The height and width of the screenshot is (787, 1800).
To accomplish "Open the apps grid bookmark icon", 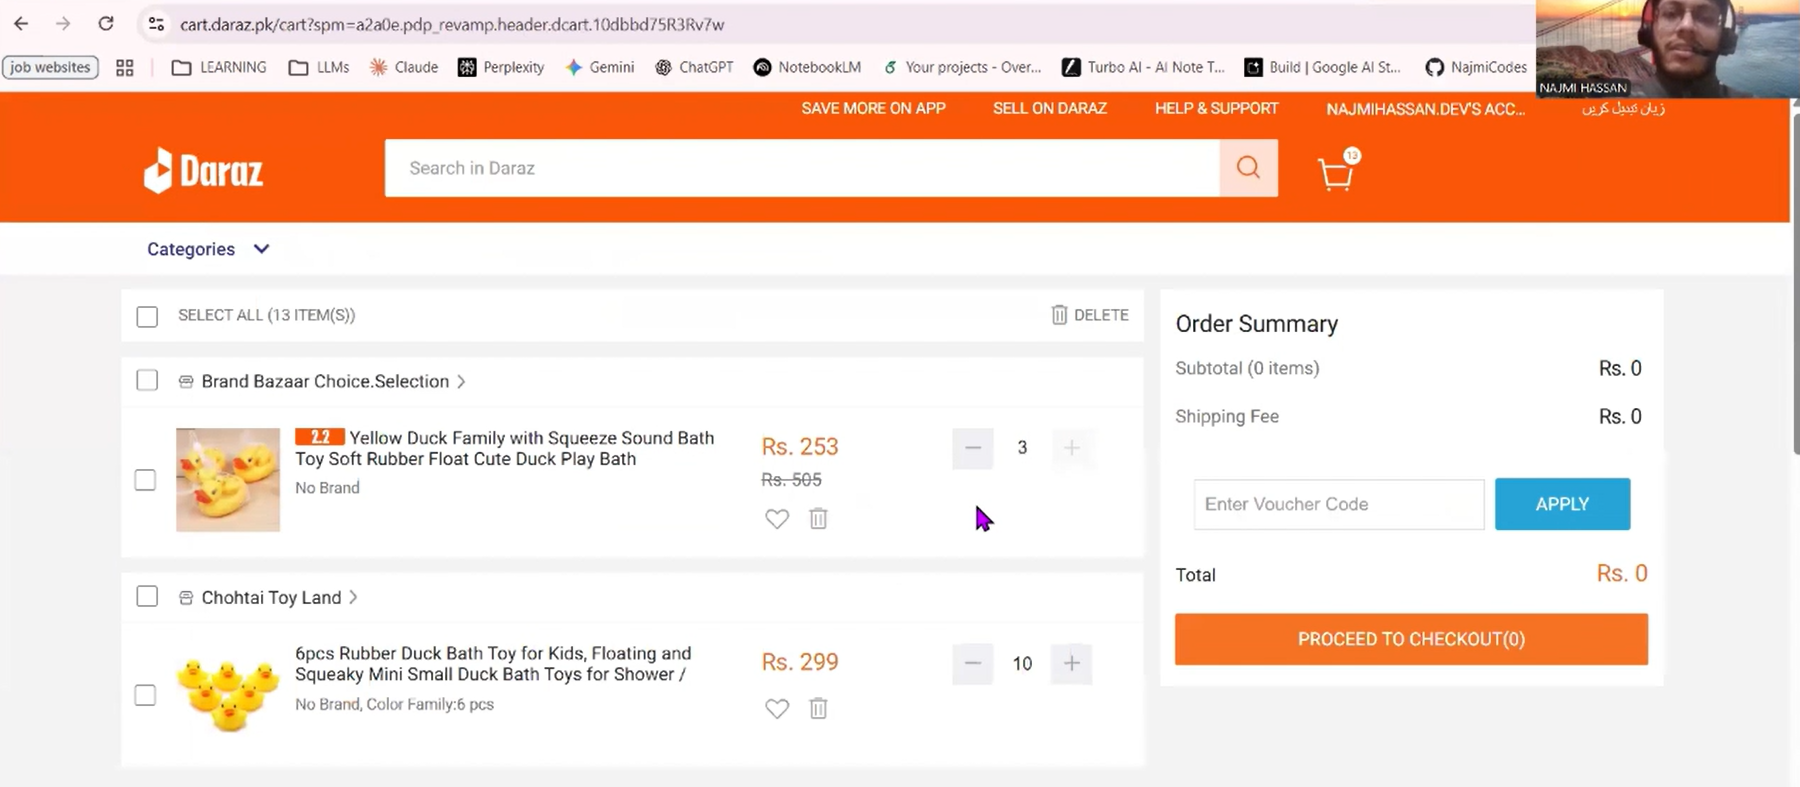I will tap(125, 67).
